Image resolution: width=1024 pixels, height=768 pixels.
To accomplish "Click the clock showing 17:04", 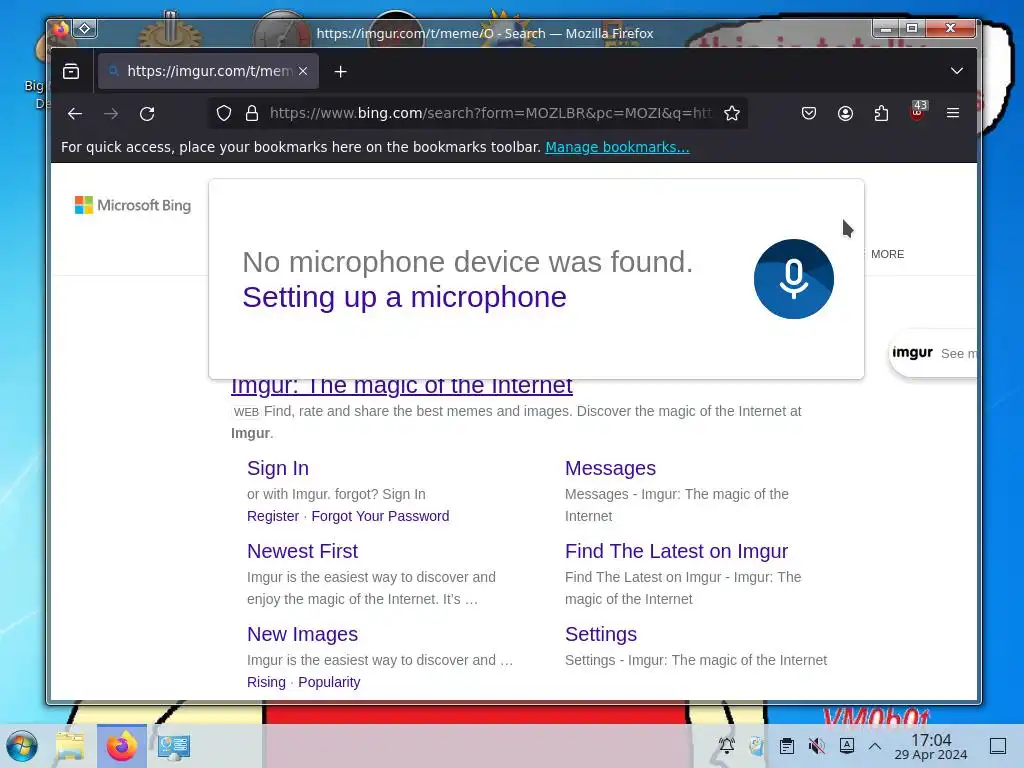I will (931, 746).
